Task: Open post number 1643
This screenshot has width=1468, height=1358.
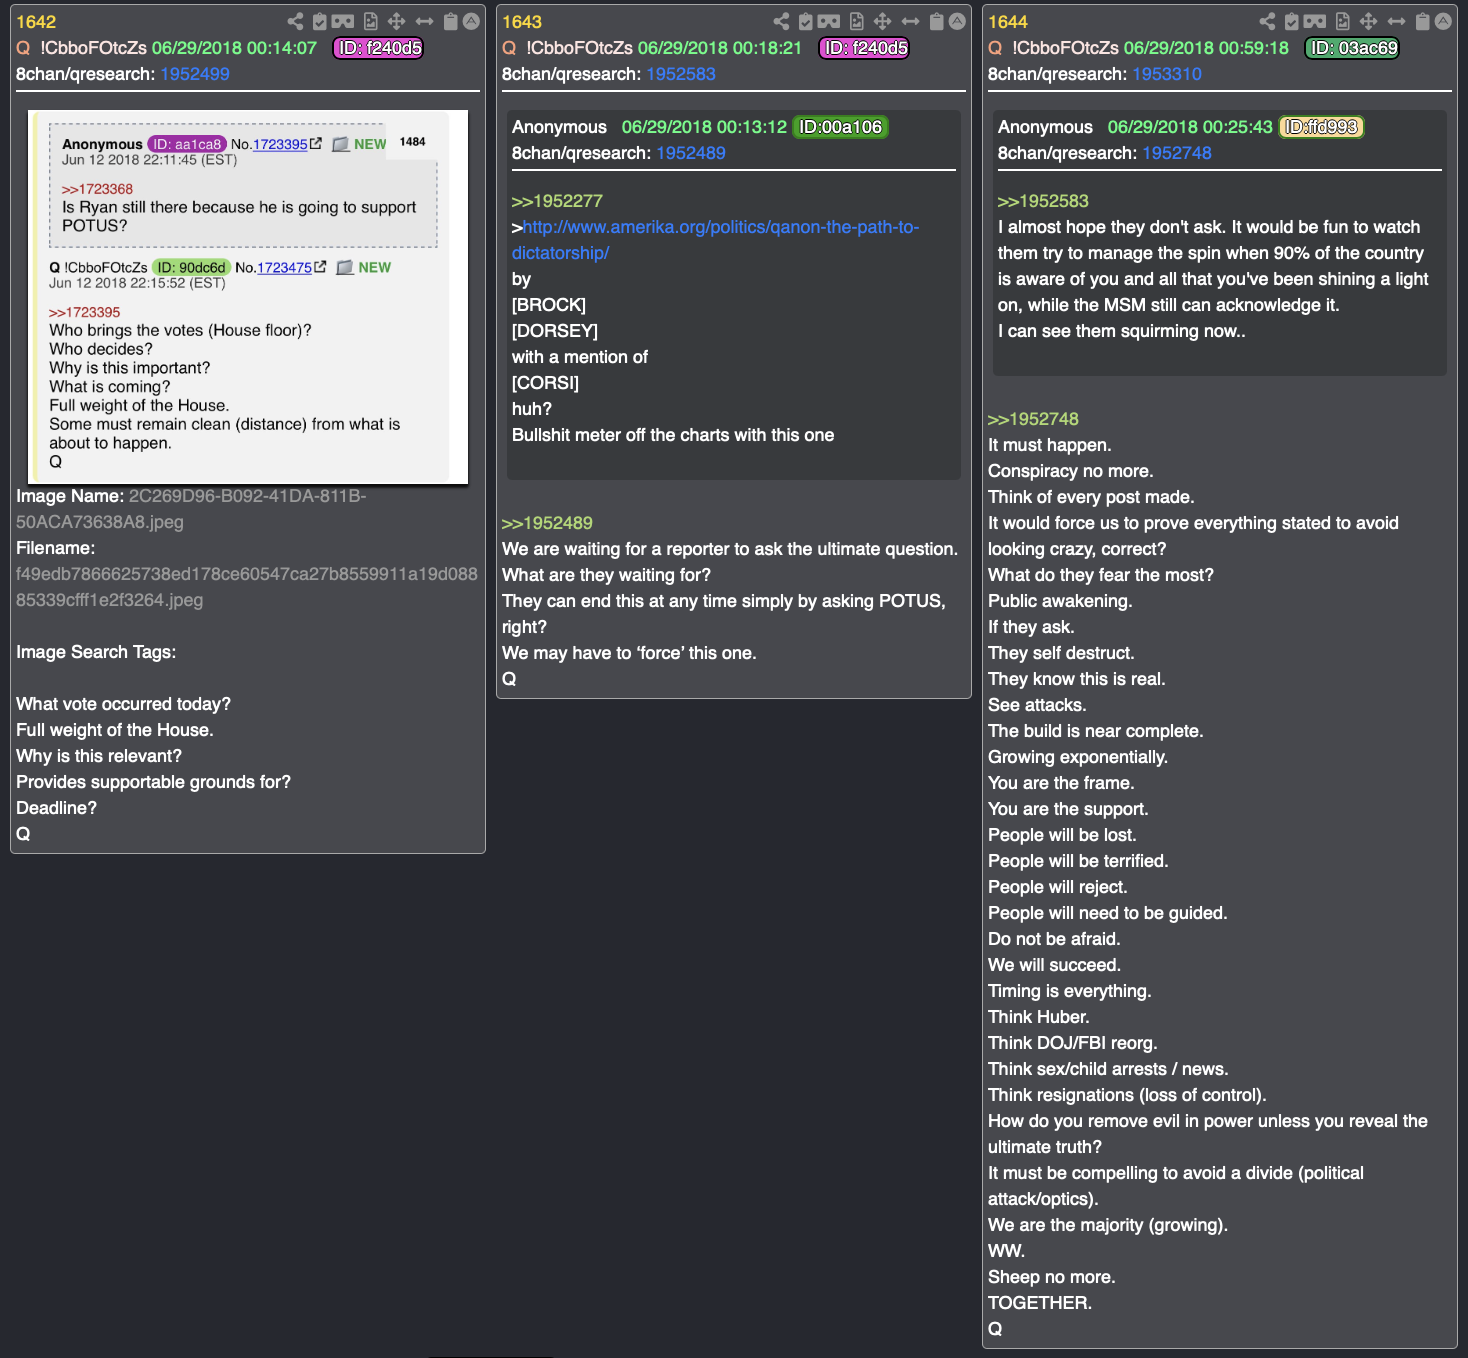Action: 522,22
